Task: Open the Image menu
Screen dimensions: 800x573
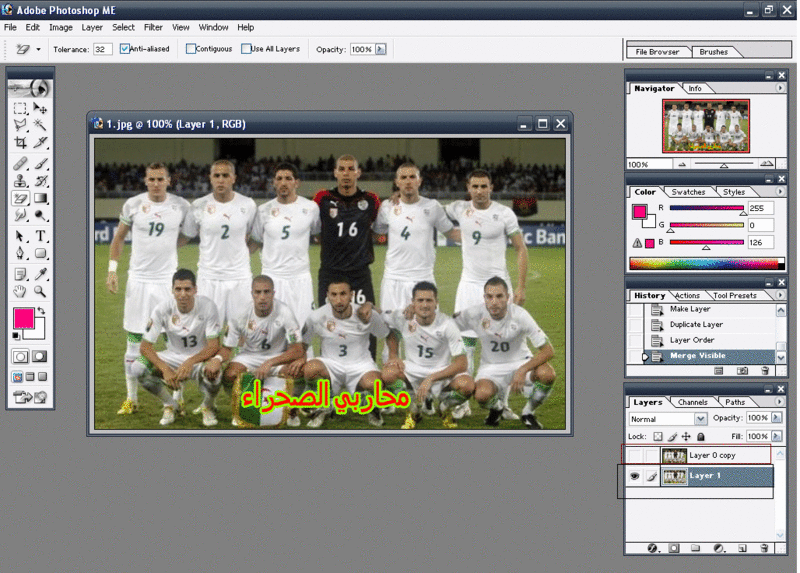Action: [x=61, y=28]
